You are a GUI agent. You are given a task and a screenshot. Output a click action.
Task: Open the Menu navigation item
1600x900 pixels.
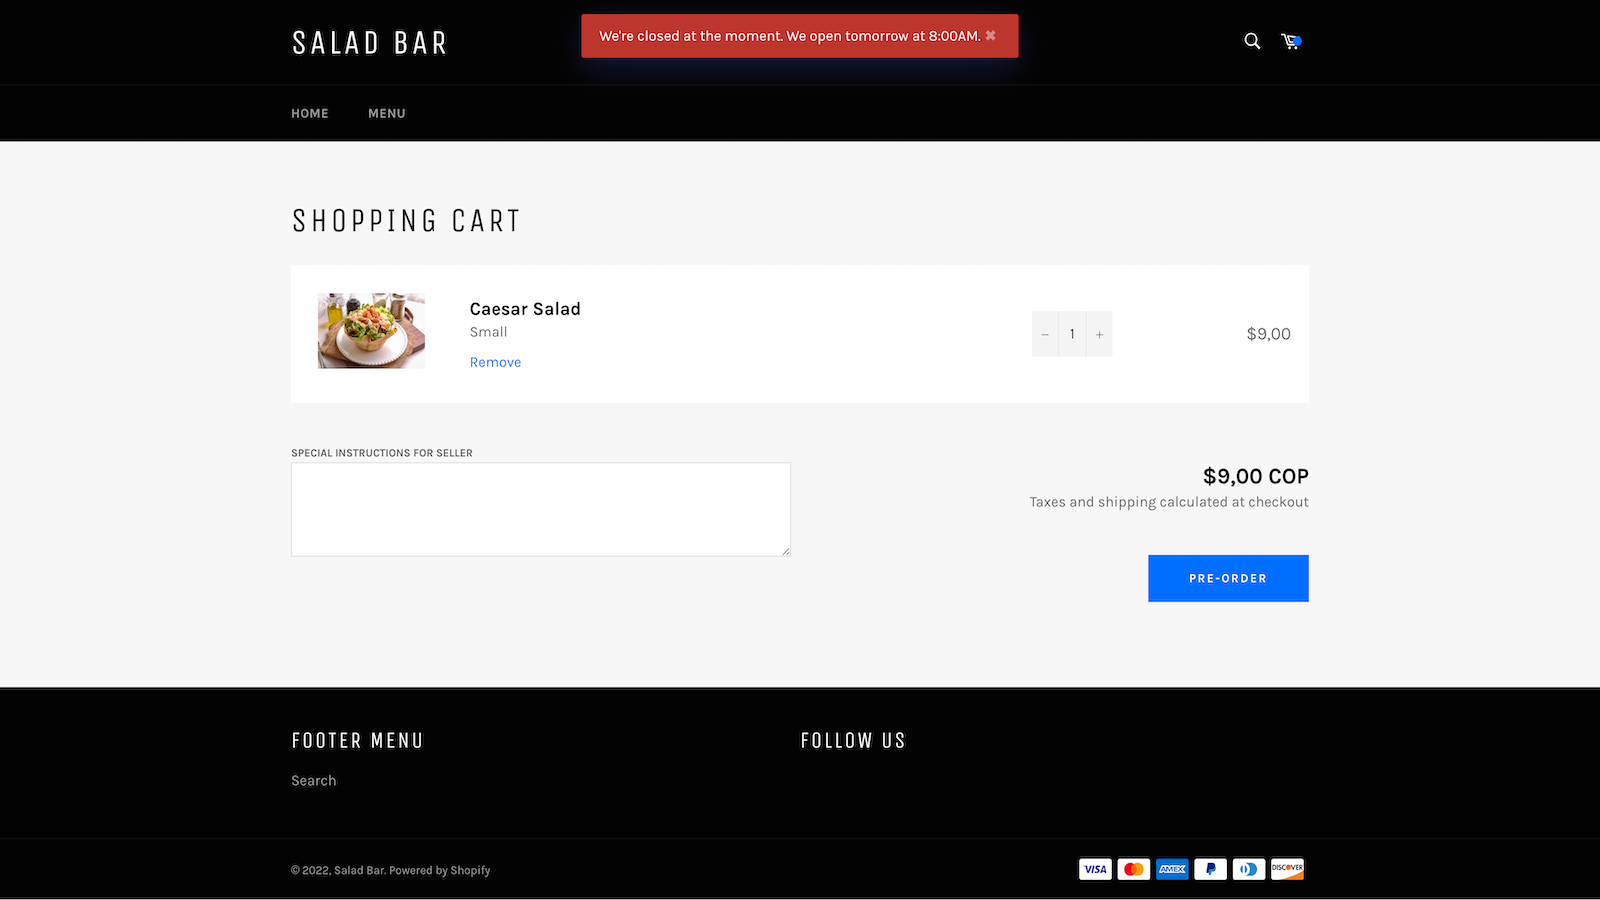(387, 113)
